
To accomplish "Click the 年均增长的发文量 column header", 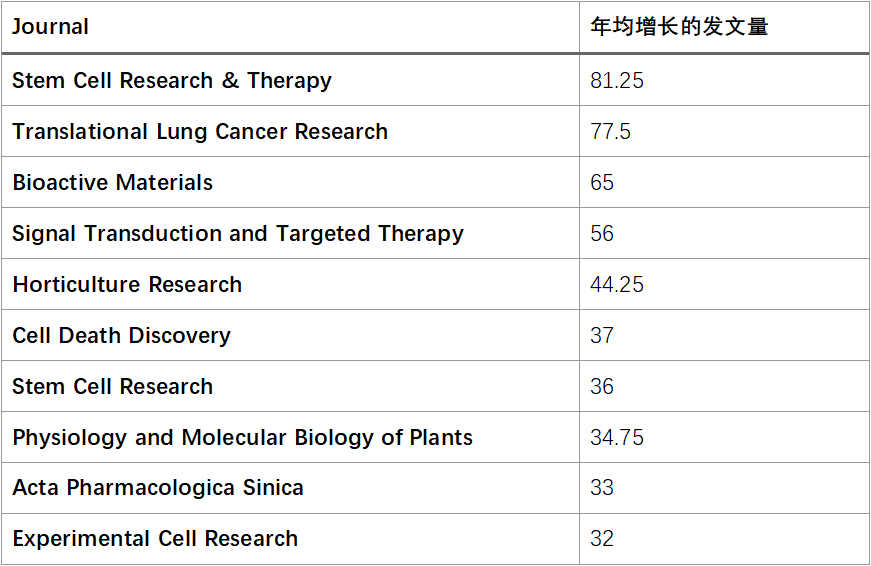I will (x=724, y=27).
